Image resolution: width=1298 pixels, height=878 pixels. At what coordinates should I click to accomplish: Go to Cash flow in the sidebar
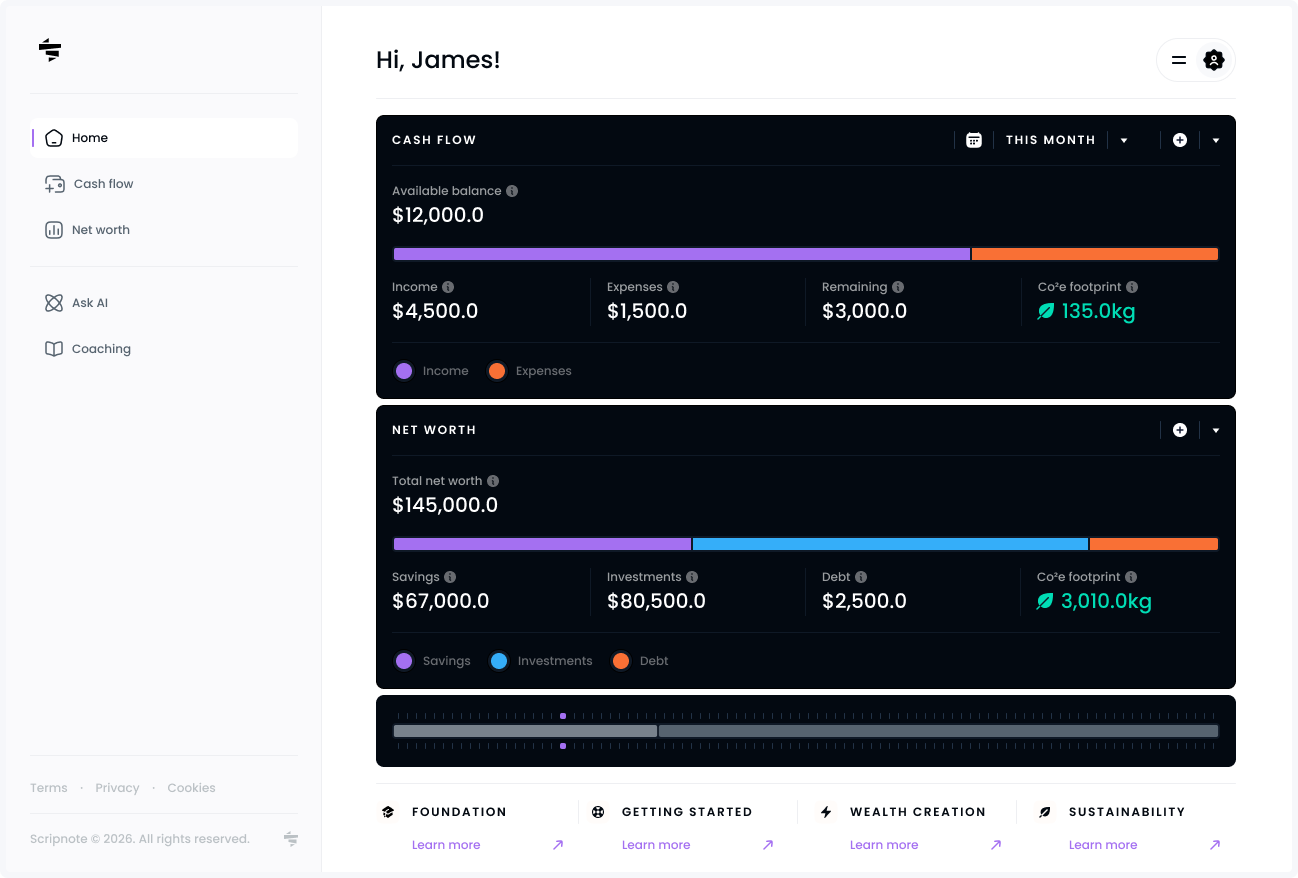[103, 184]
